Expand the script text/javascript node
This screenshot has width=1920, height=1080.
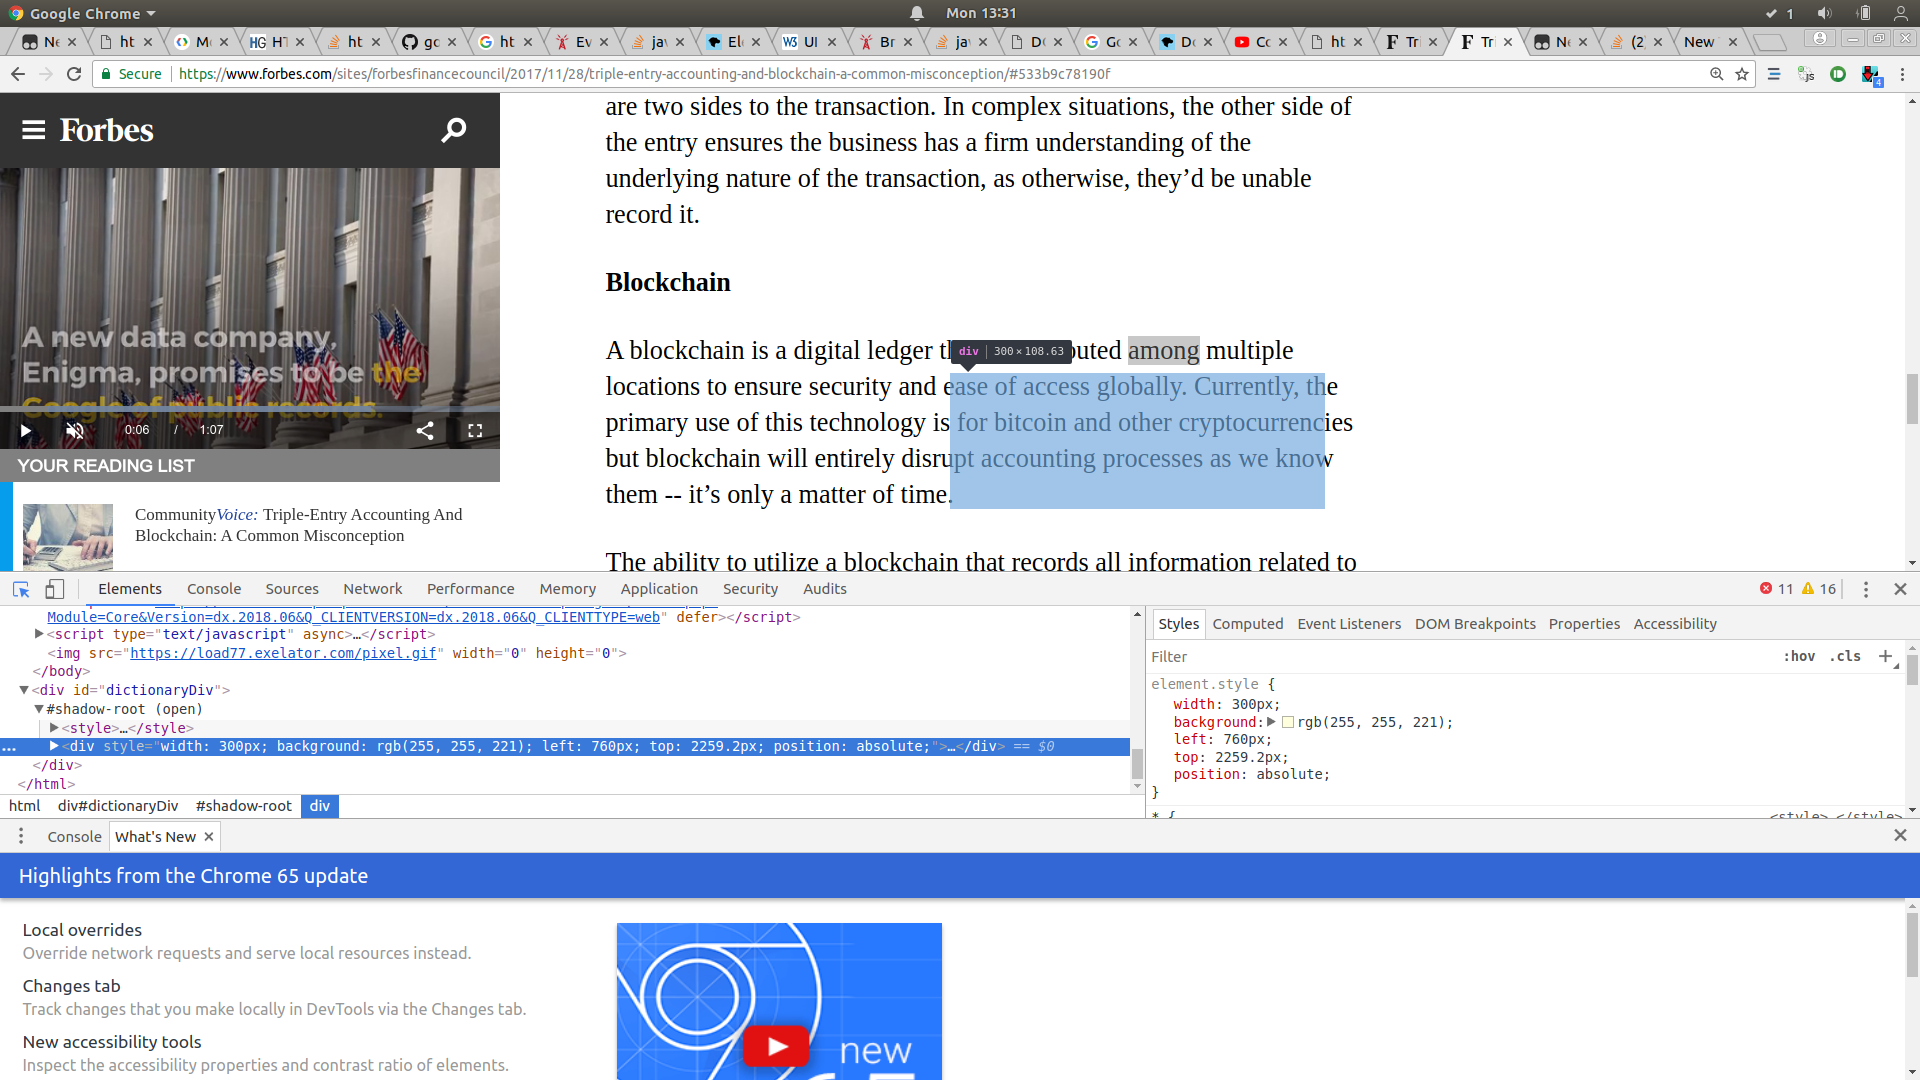point(39,634)
